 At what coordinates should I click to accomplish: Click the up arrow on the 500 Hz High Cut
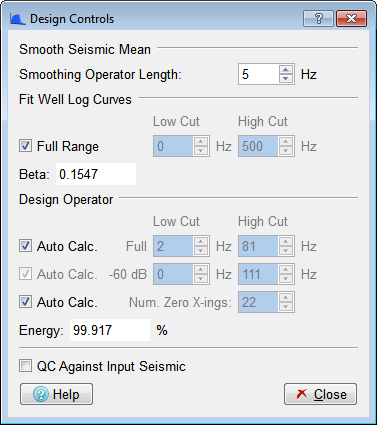coord(286,141)
